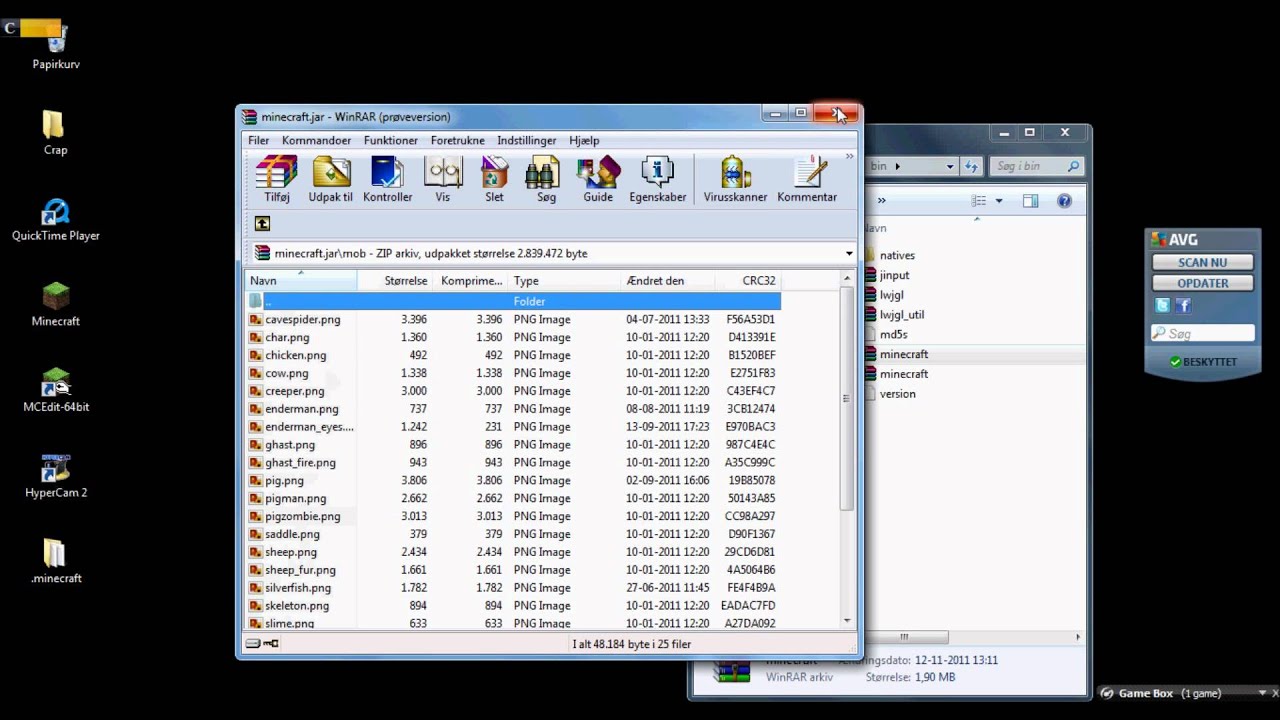Open the archive path dropdown arrow
The width and height of the screenshot is (1280, 720).
(x=849, y=254)
